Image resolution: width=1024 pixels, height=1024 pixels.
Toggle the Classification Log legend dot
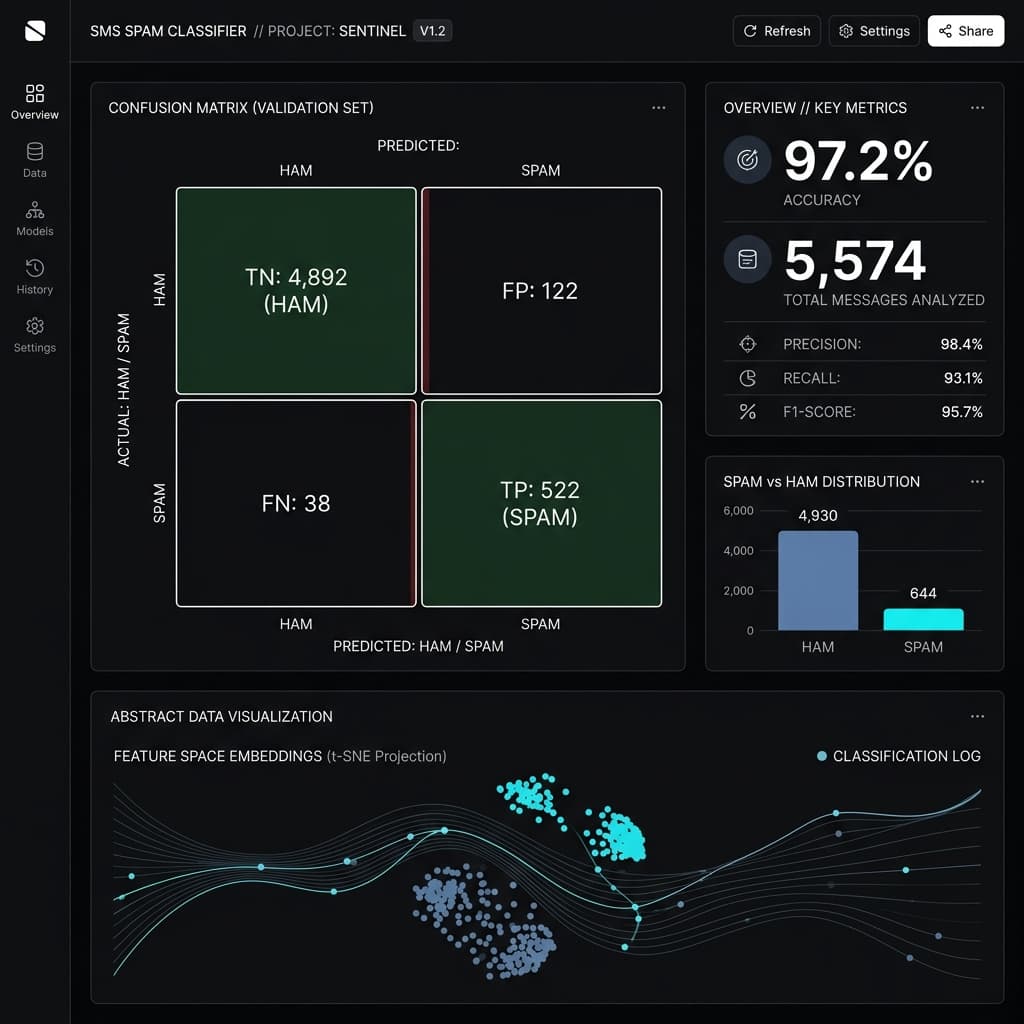click(822, 756)
